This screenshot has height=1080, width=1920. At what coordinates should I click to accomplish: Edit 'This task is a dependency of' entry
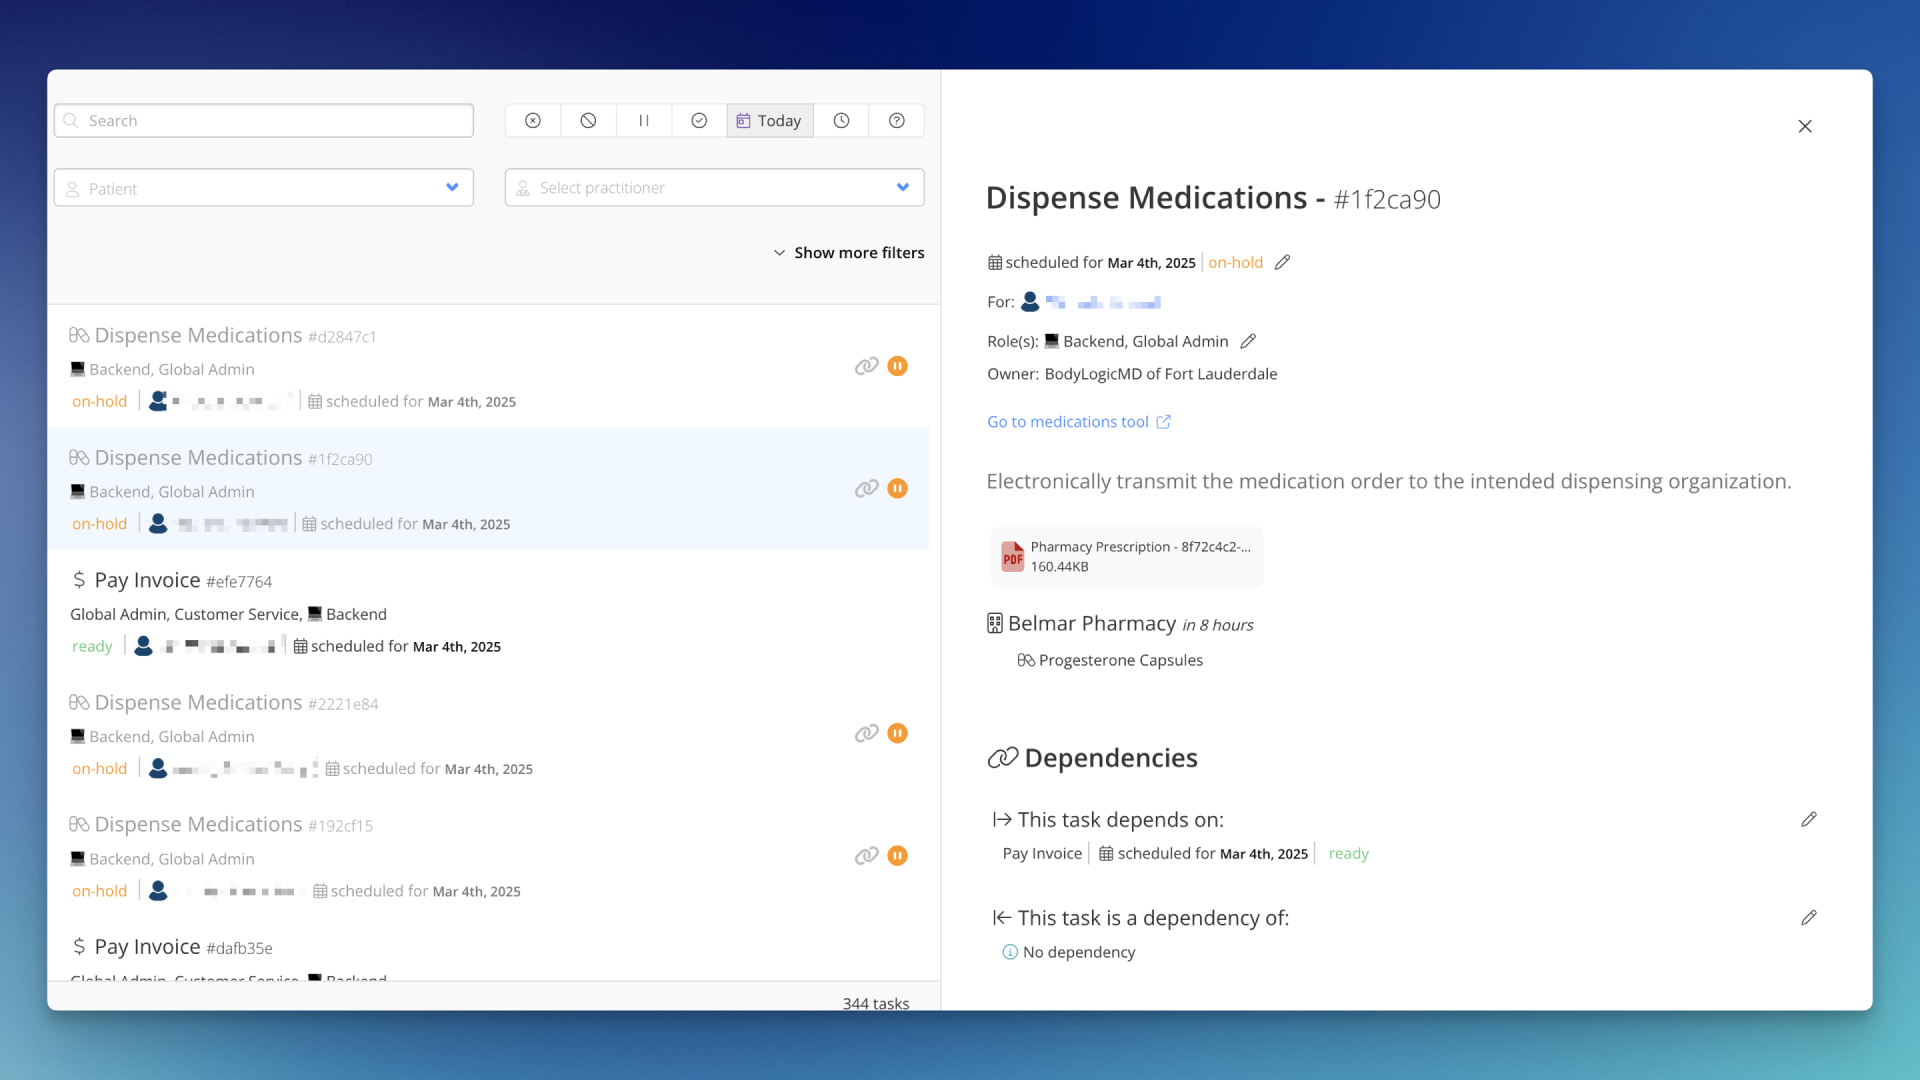(x=1810, y=917)
